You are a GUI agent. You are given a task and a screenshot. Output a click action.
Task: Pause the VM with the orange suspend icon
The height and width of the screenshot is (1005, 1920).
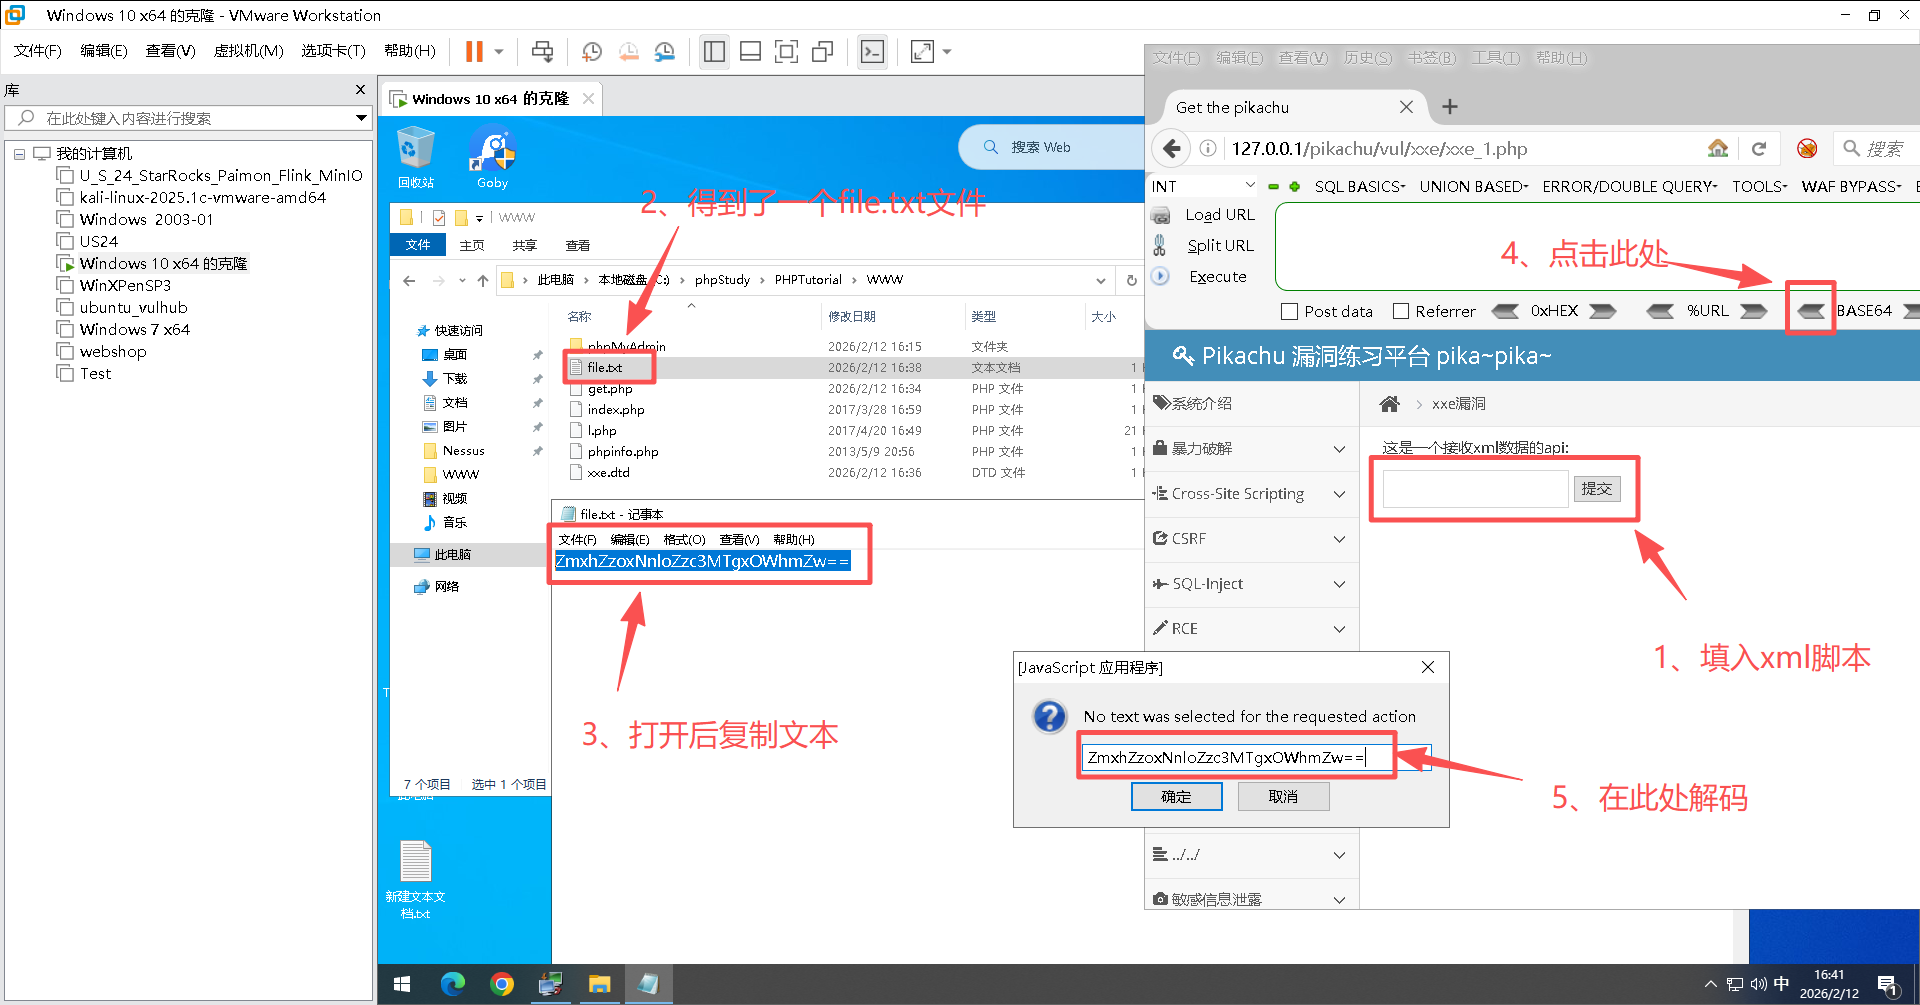coord(474,51)
